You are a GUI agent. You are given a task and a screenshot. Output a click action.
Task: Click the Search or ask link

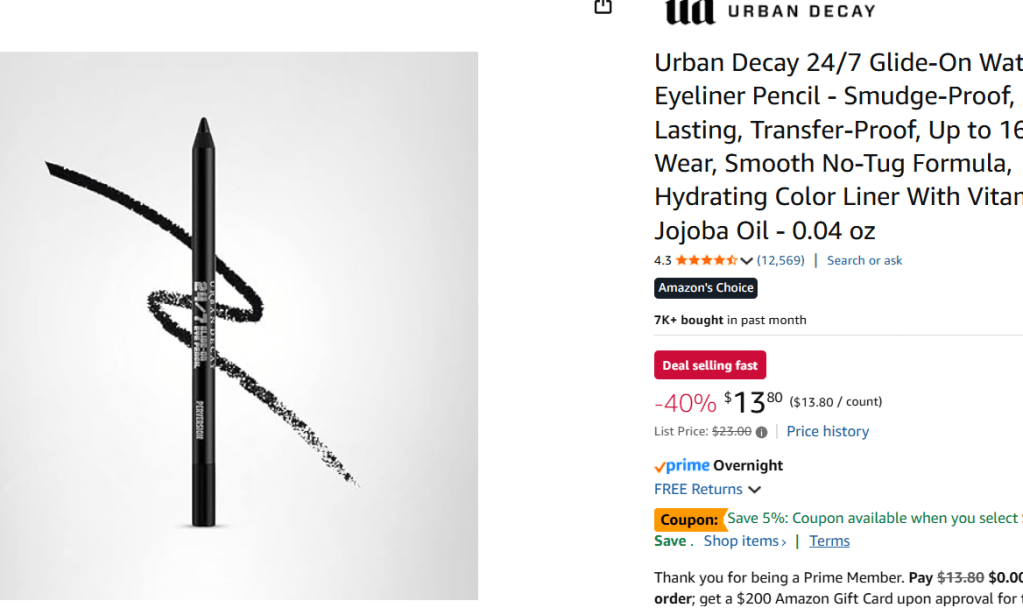[864, 260]
